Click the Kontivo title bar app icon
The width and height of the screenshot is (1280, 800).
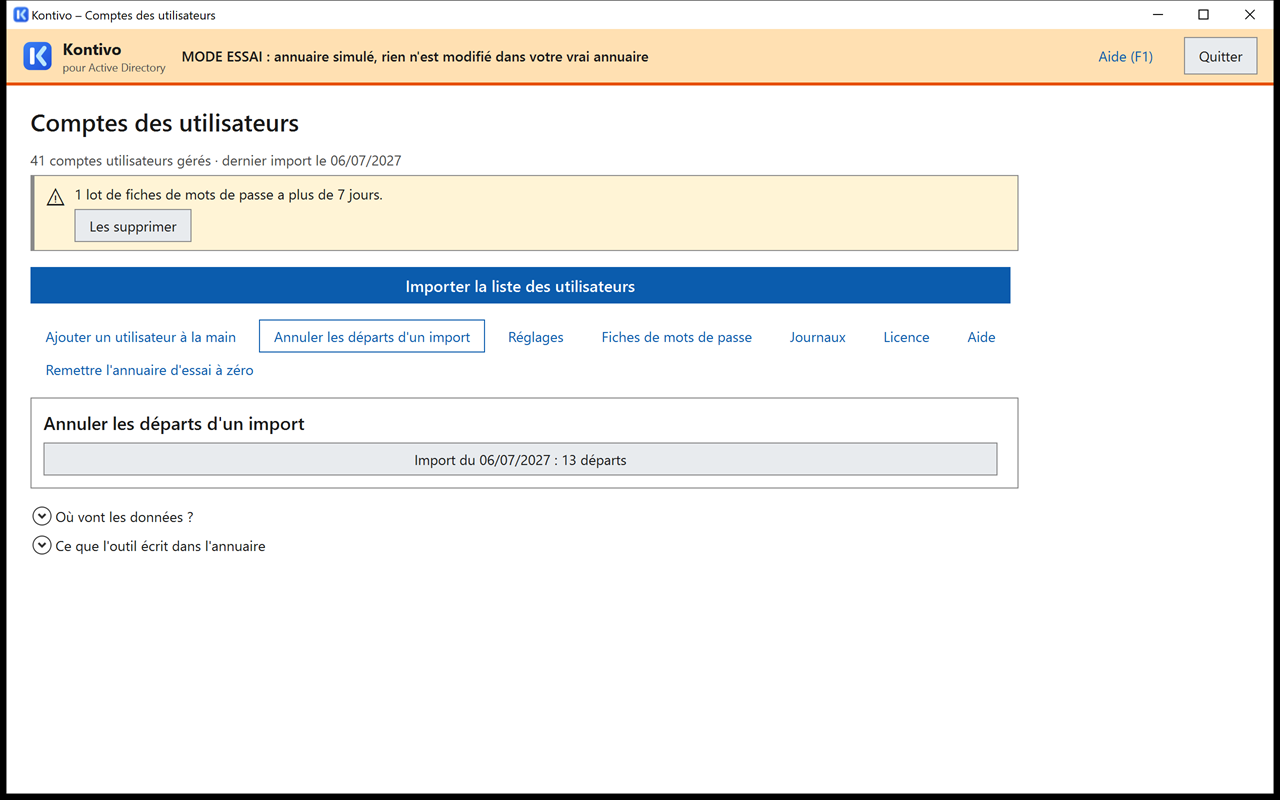(20, 15)
